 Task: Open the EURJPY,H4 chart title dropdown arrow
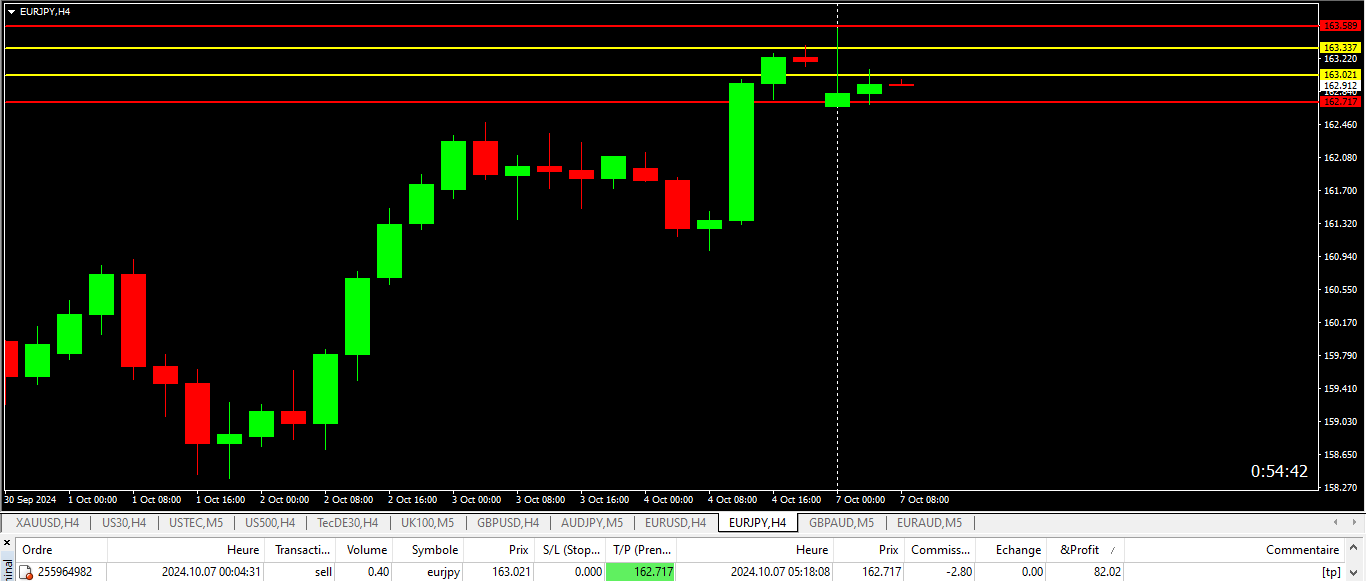click(x=11, y=11)
